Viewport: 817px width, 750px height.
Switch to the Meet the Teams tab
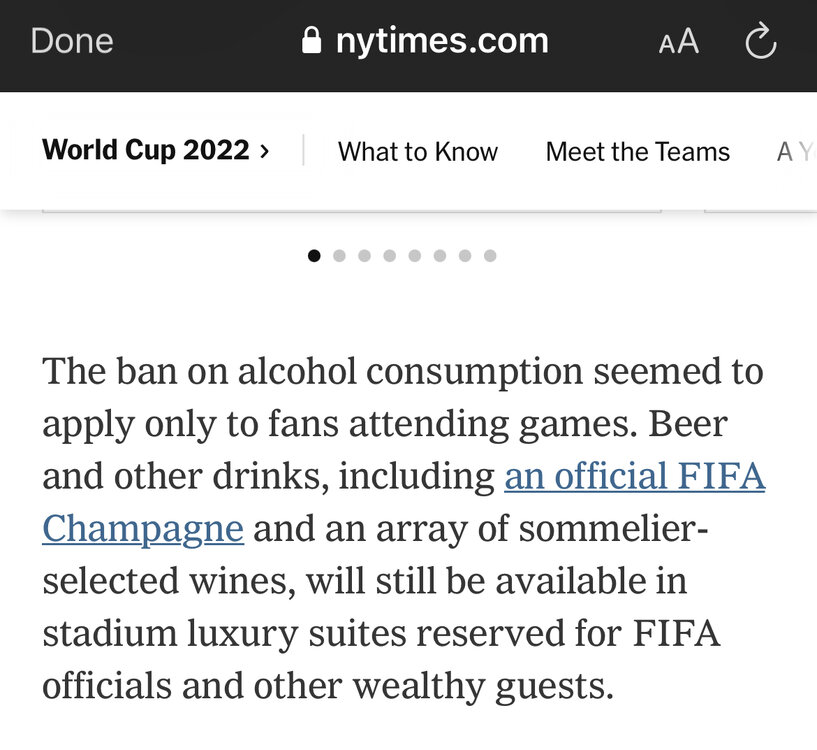coord(637,152)
